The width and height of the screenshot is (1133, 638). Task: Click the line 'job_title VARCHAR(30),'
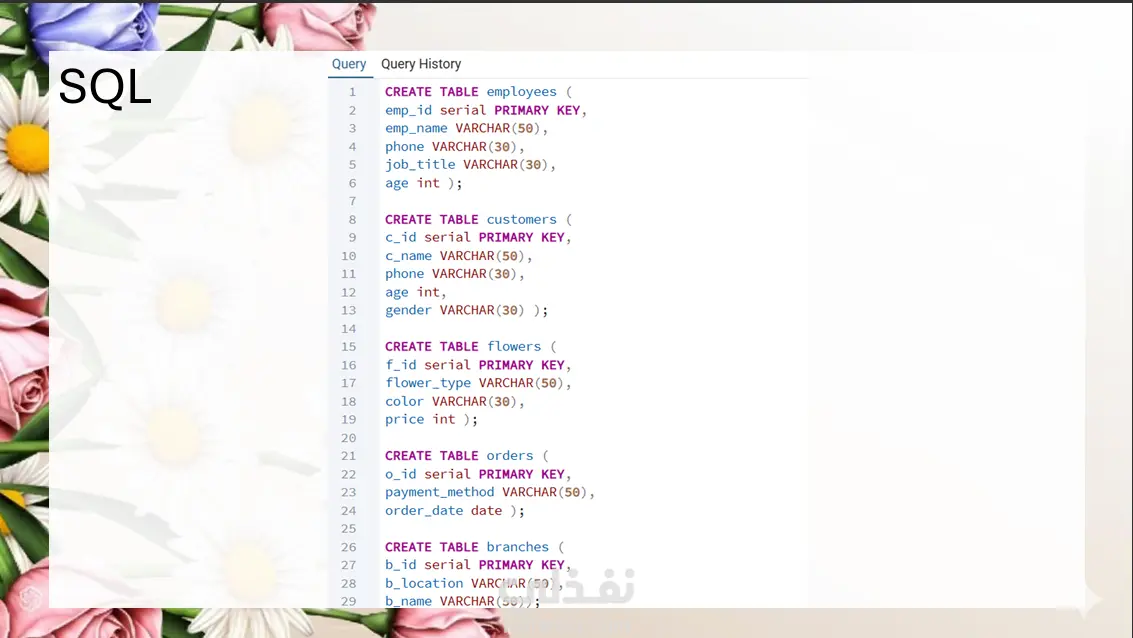(x=470, y=165)
